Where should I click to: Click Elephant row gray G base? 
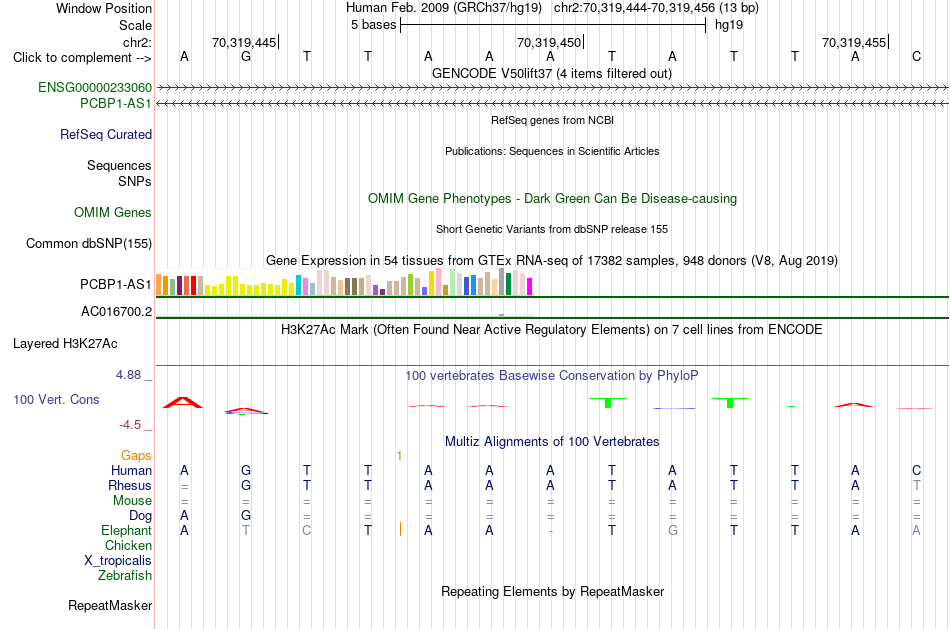[673, 531]
